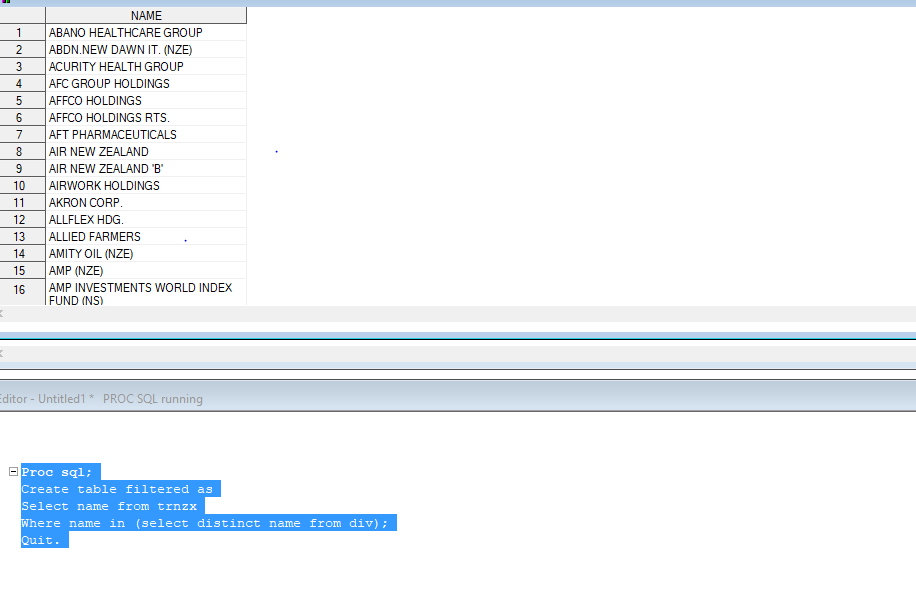Click the highlighted Quit statement in the editor
Viewport: 916px width, 590px height.
(x=43, y=539)
